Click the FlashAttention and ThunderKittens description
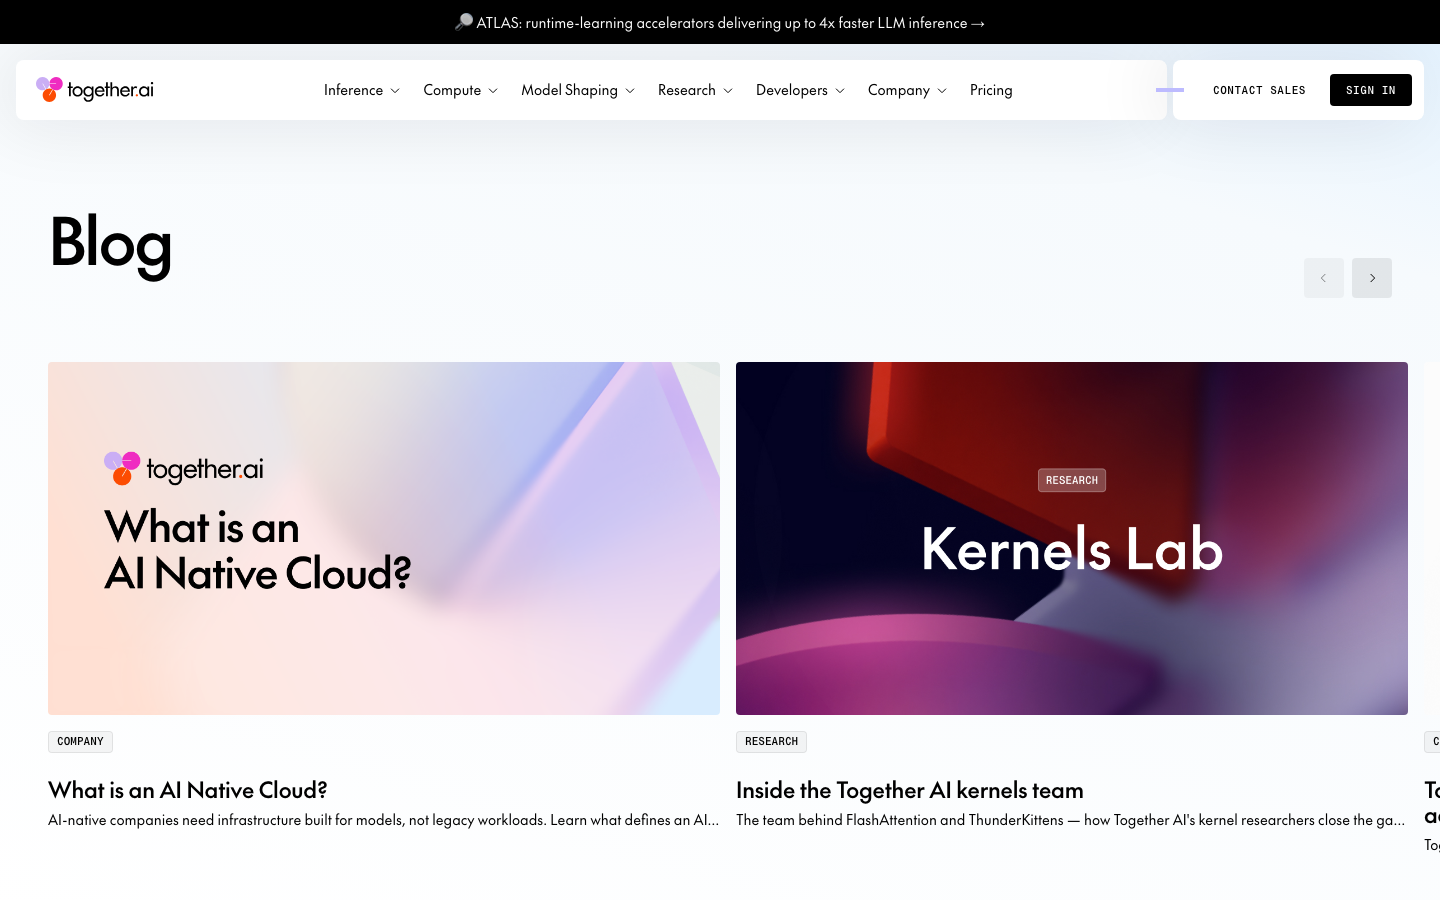This screenshot has width=1440, height=900. click(x=1071, y=820)
